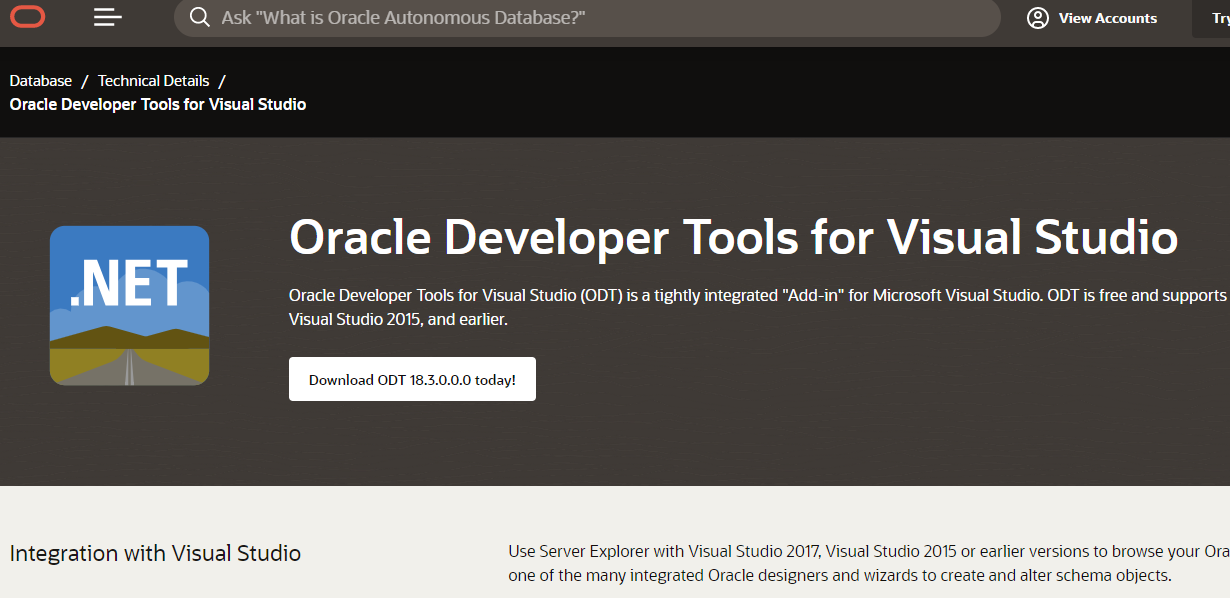Click the Oracle logo icon
This screenshot has height=598, width=1230.
(x=28, y=17)
